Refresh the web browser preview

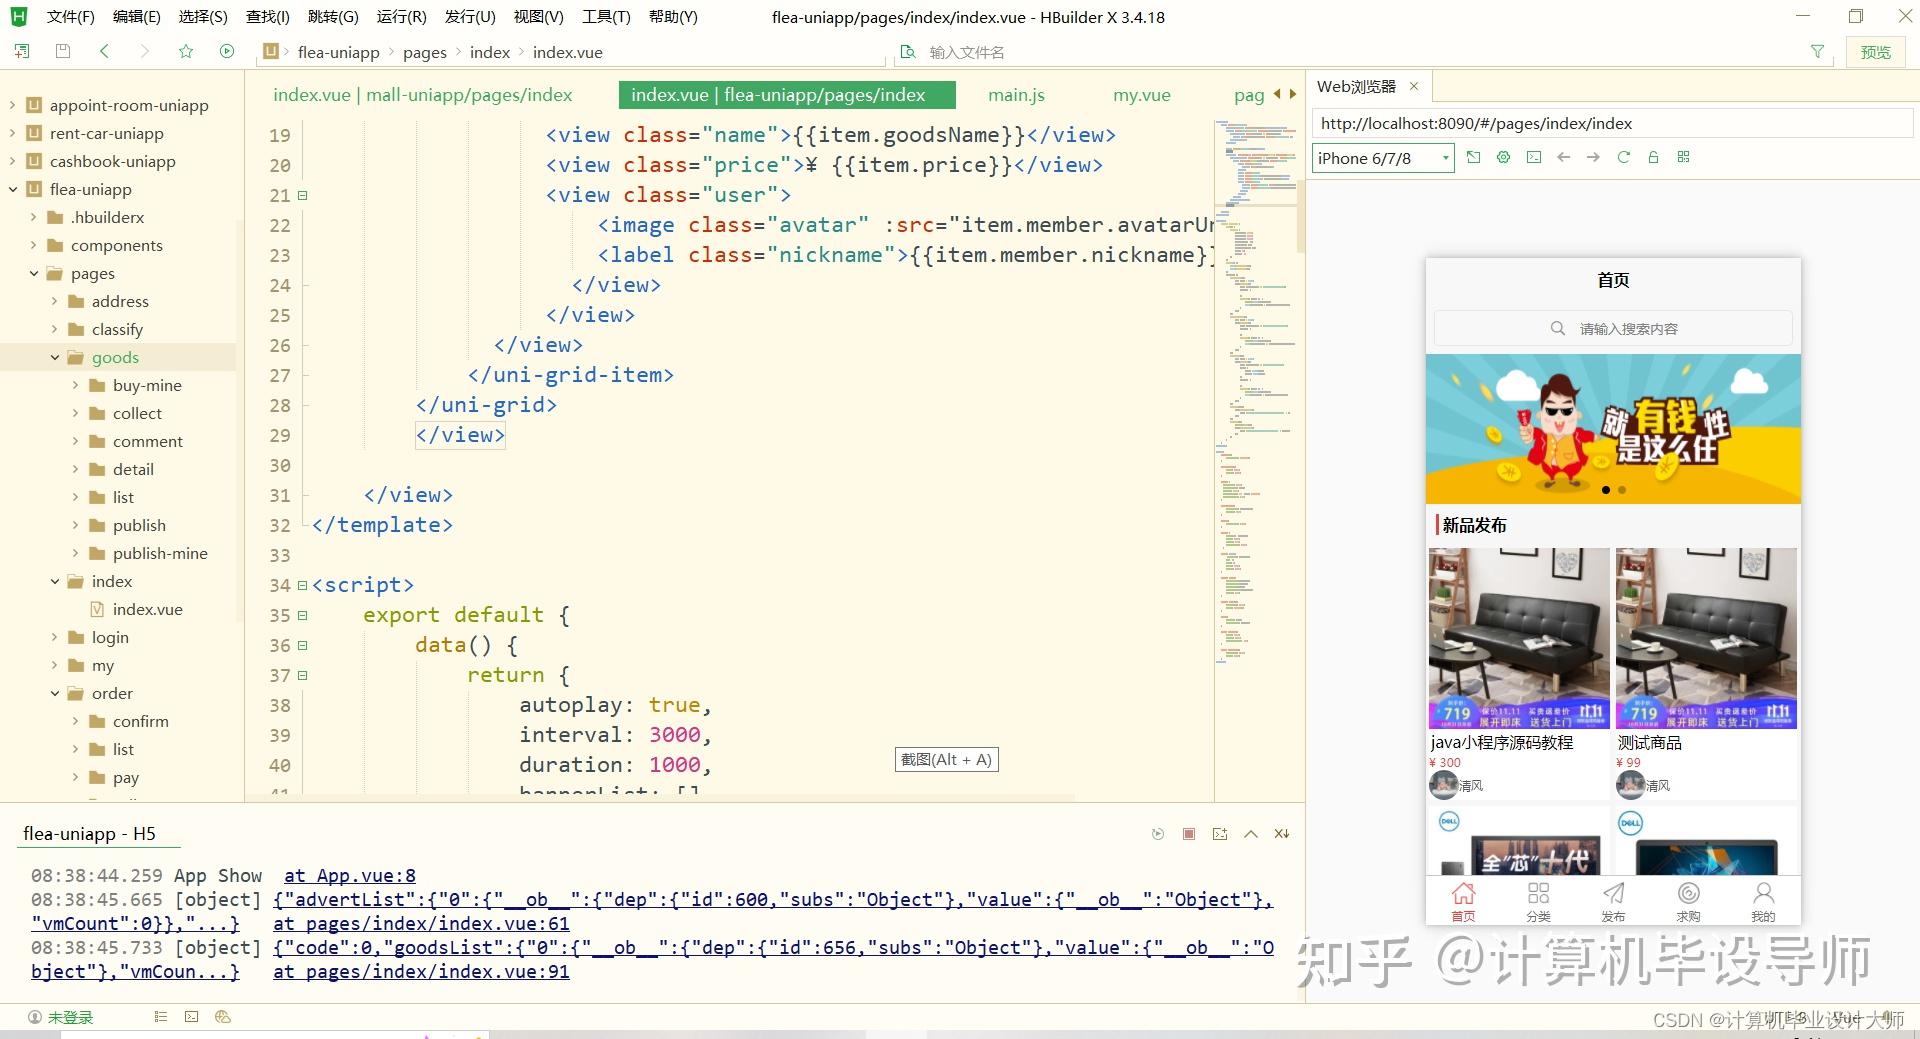(1623, 157)
